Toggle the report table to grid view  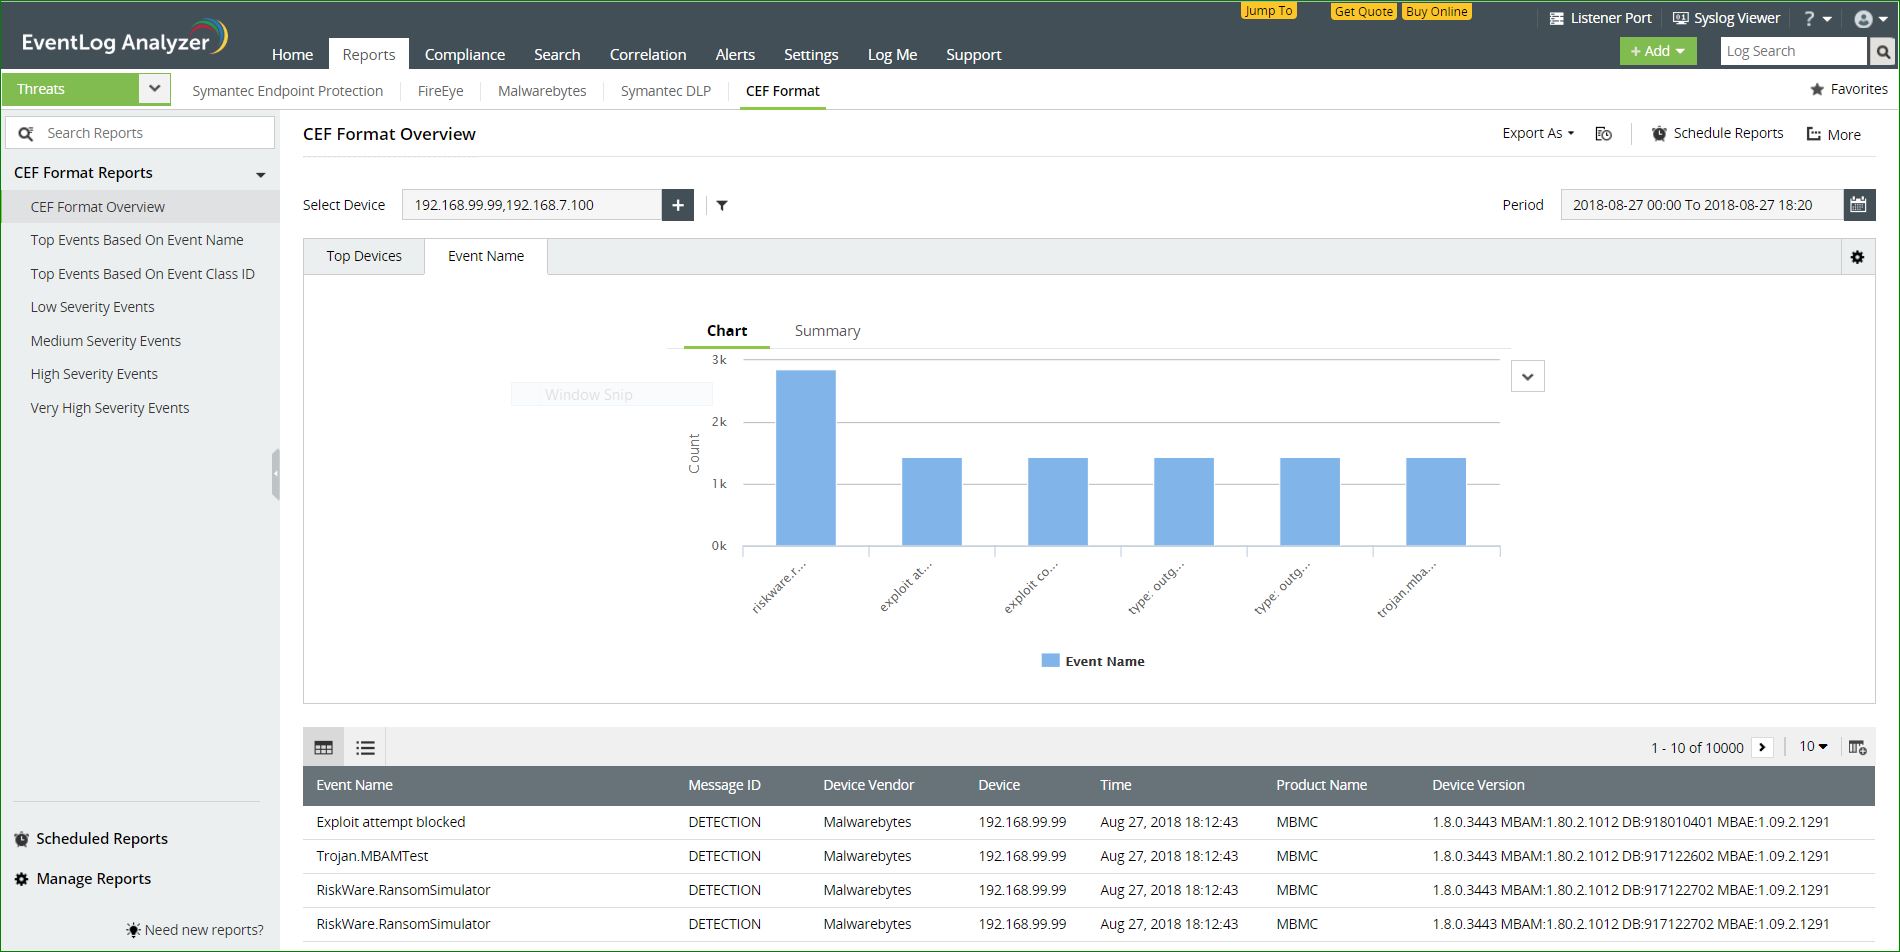(x=323, y=747)
